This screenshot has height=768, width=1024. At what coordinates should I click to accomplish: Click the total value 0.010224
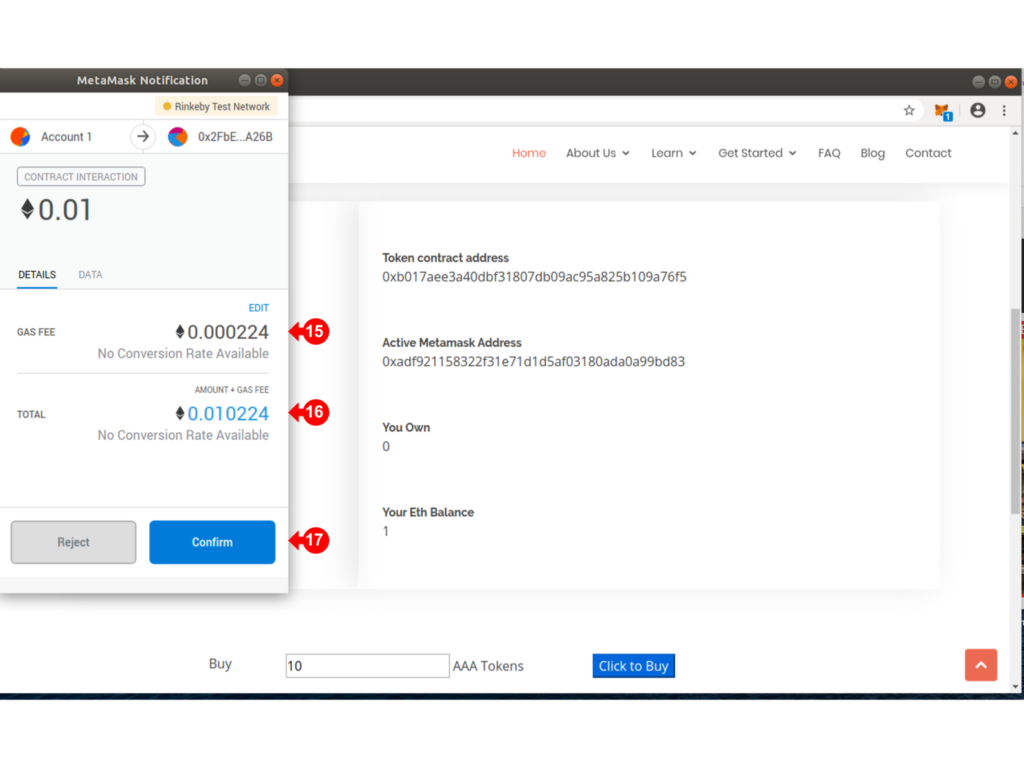pos(228,413)
